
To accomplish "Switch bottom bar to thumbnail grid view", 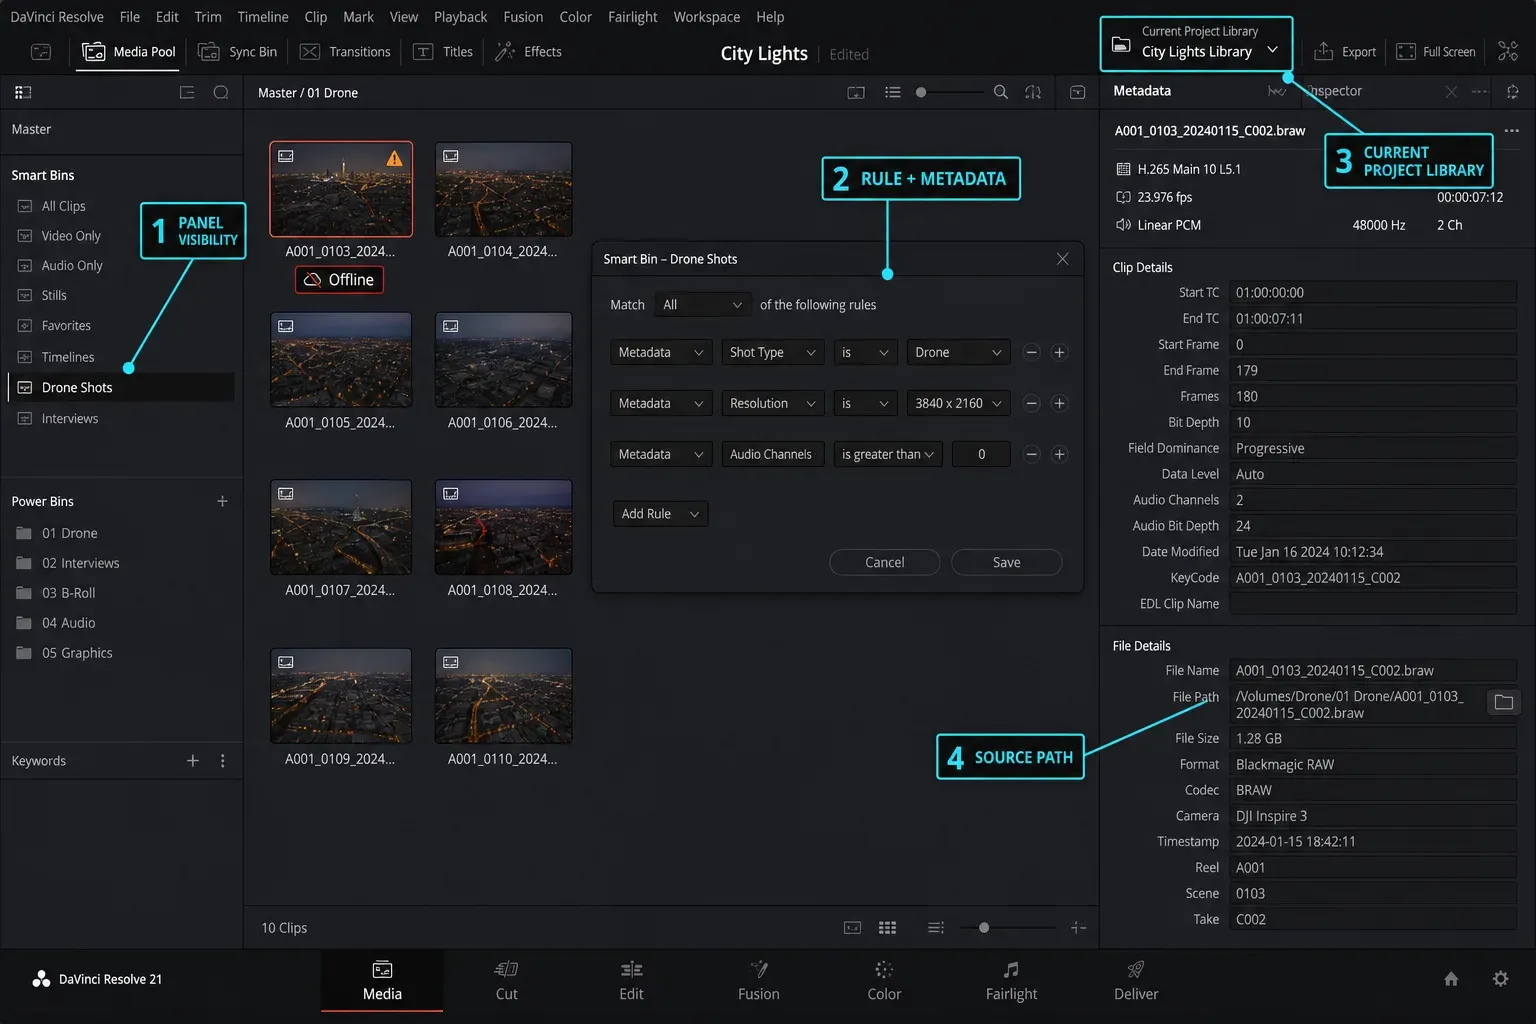I will pos(887,928).
